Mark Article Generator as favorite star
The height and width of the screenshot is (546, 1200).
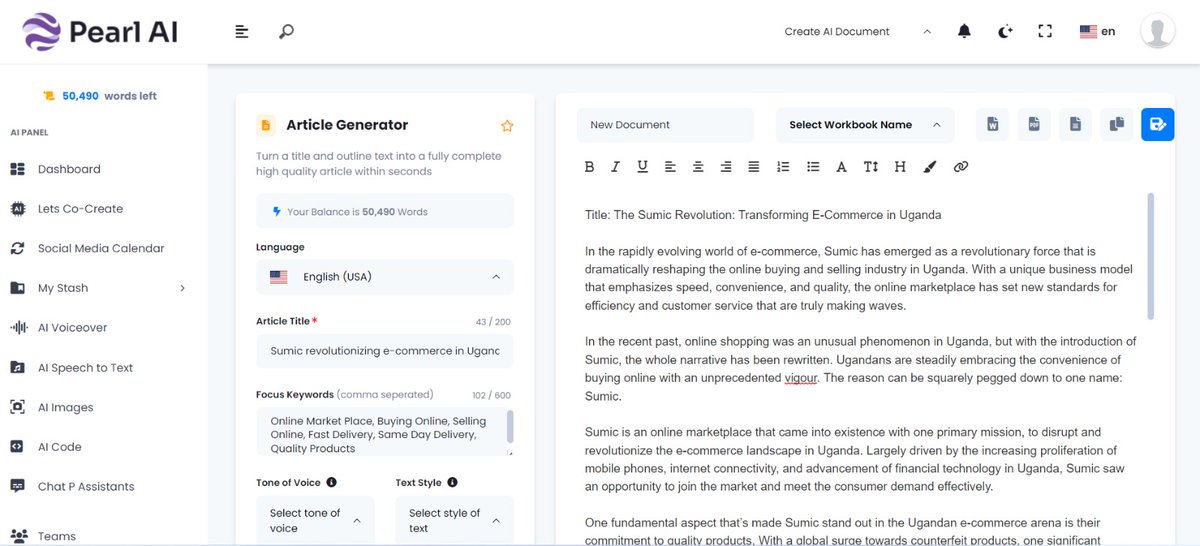(507, 126)
